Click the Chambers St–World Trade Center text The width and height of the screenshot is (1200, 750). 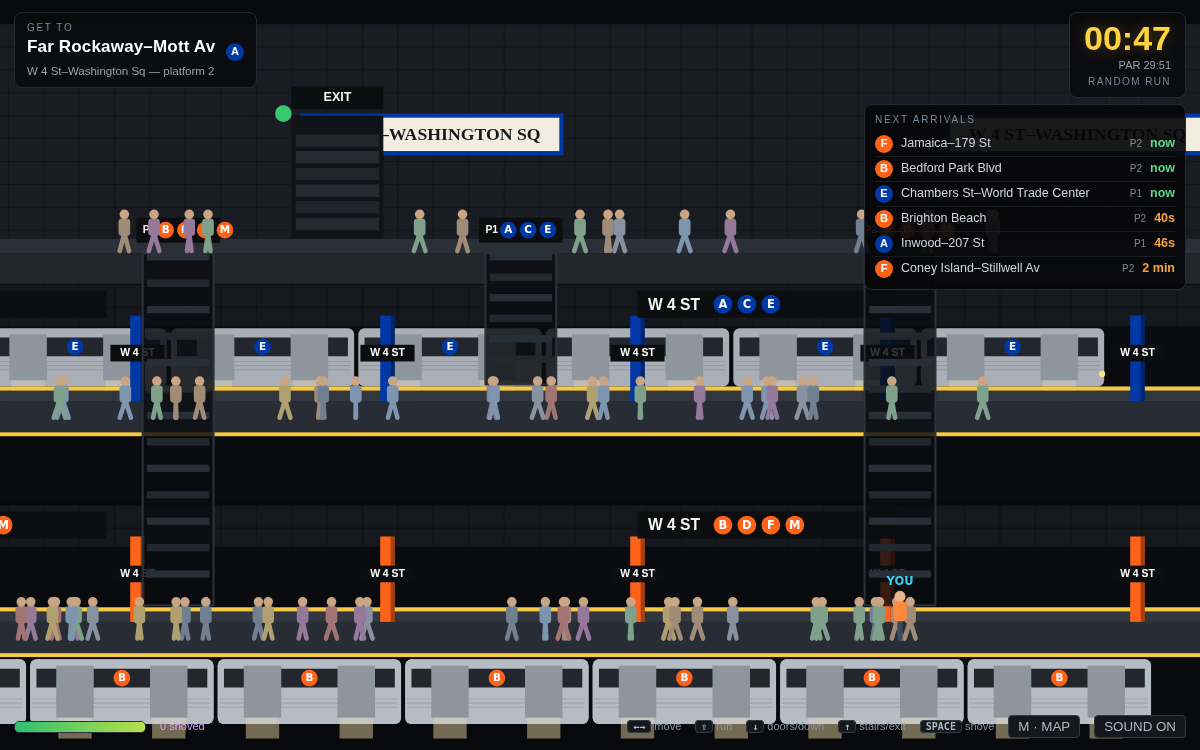click(995, 193)
